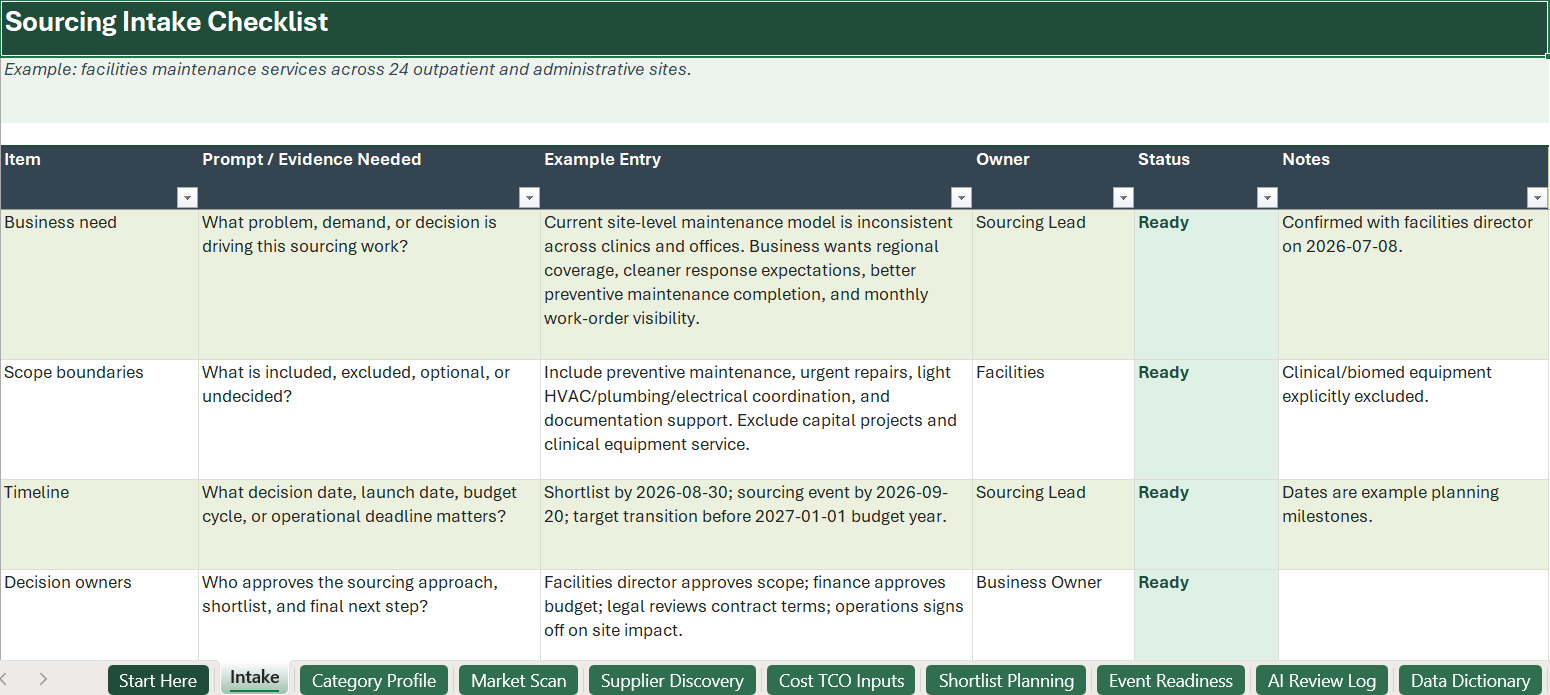Select the example facilities maintenance subtitle cell
Viewport: 1550px width, 695px height.
coord(775,90)
